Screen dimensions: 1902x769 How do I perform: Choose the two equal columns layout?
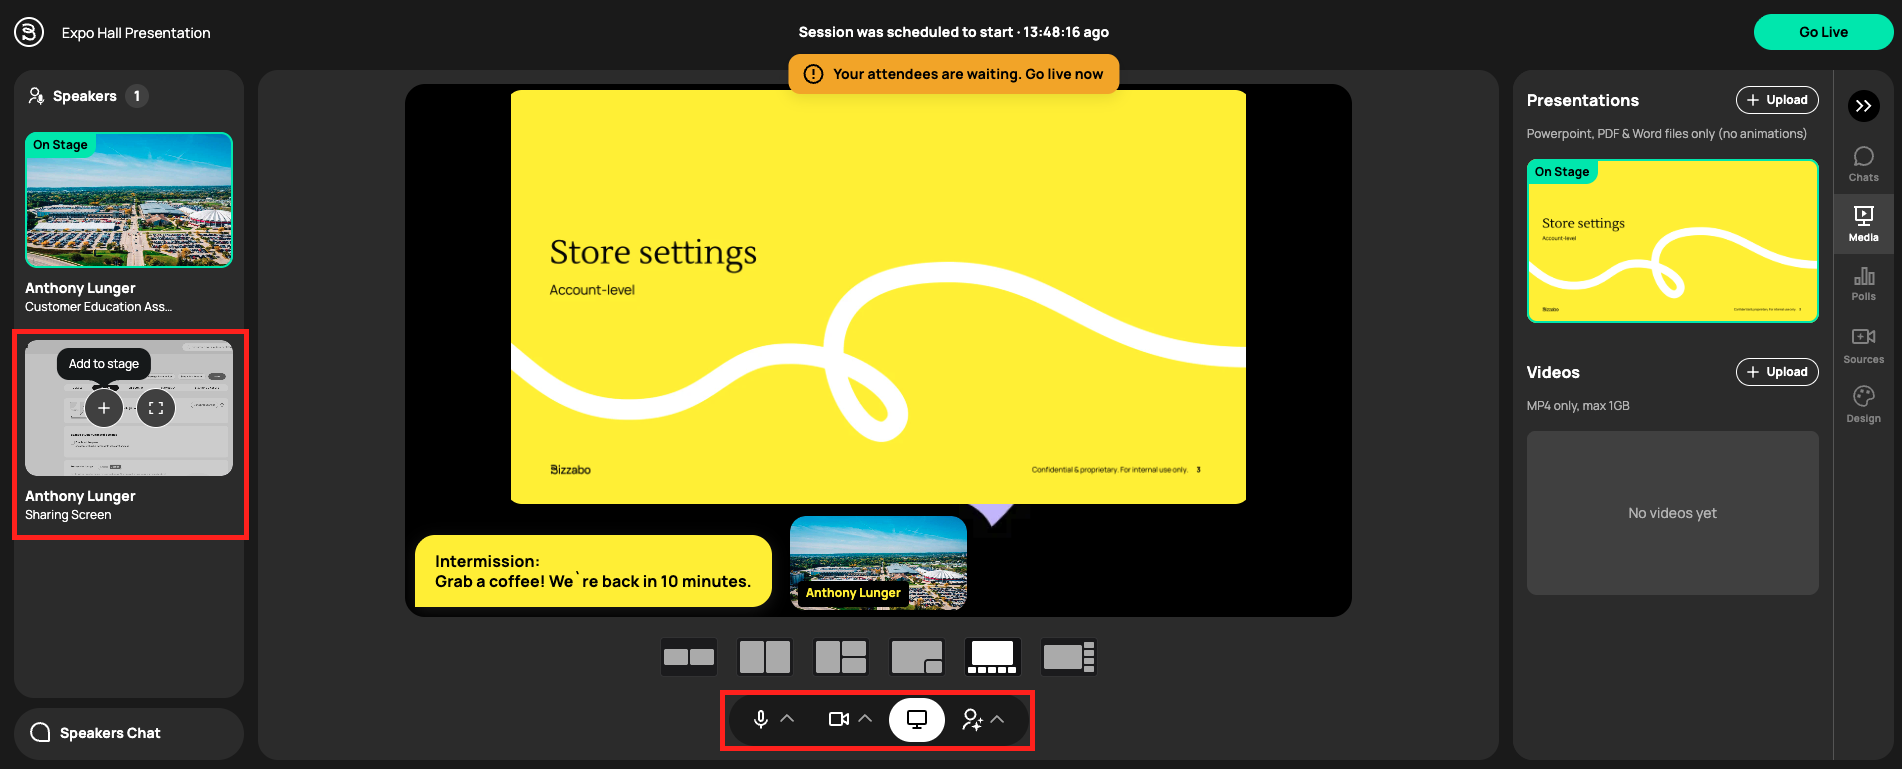coord(765,657)
